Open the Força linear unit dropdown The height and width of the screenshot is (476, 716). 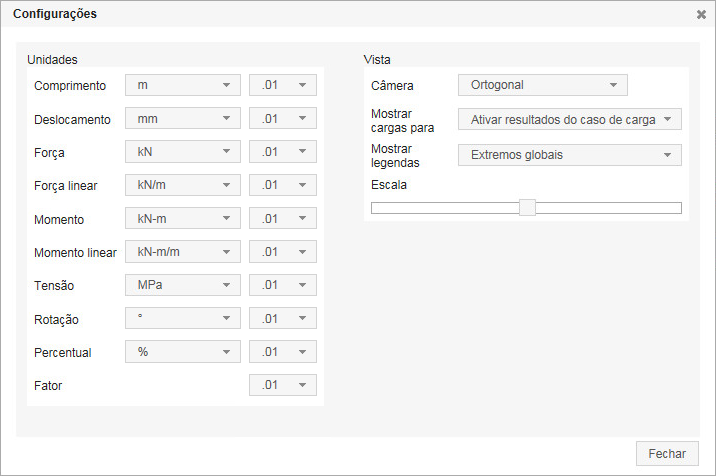click(x=183, y=185)
